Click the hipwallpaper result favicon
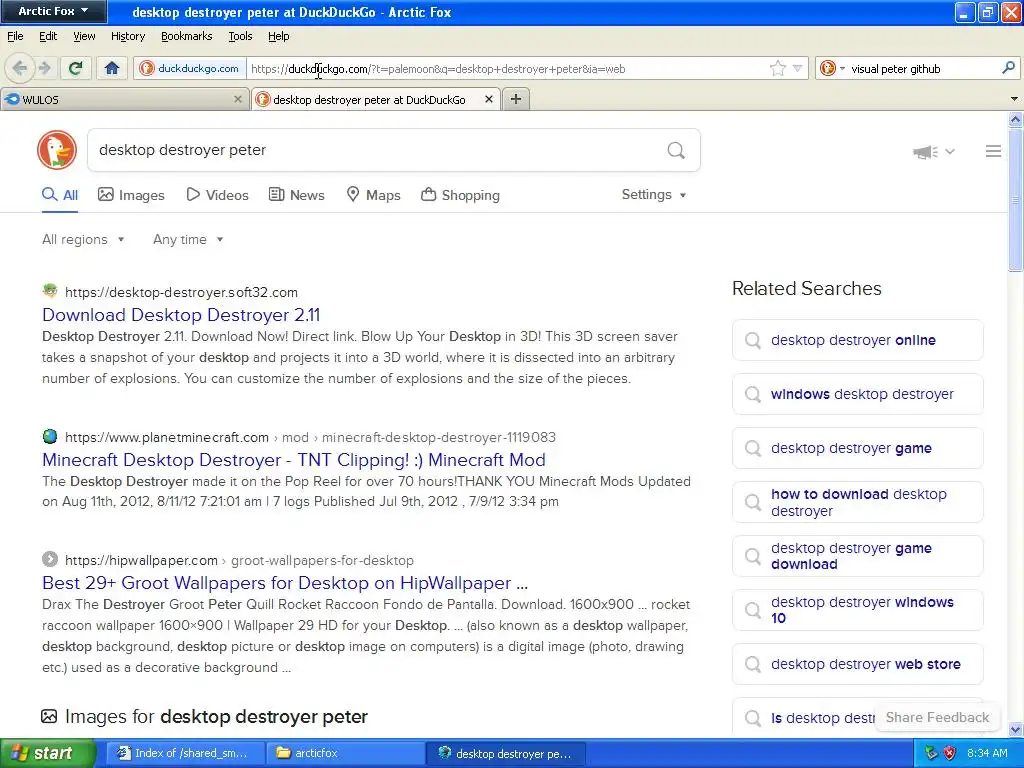1024x768 pixels. 50,559
